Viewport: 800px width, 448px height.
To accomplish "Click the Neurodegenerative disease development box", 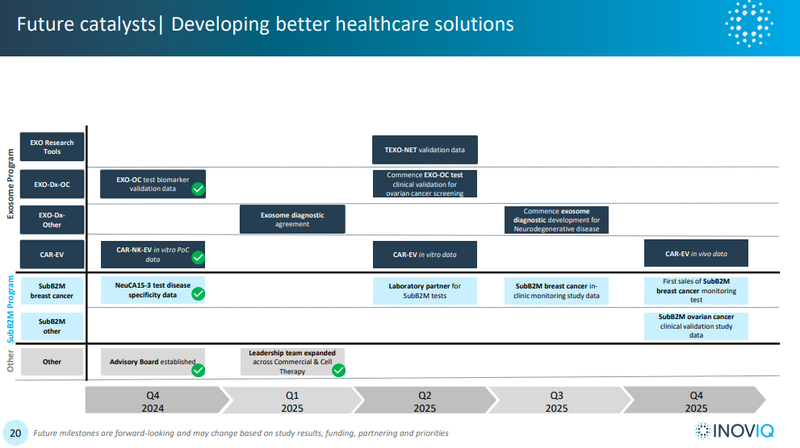I will pyautogui.click(x=557, y=220).
